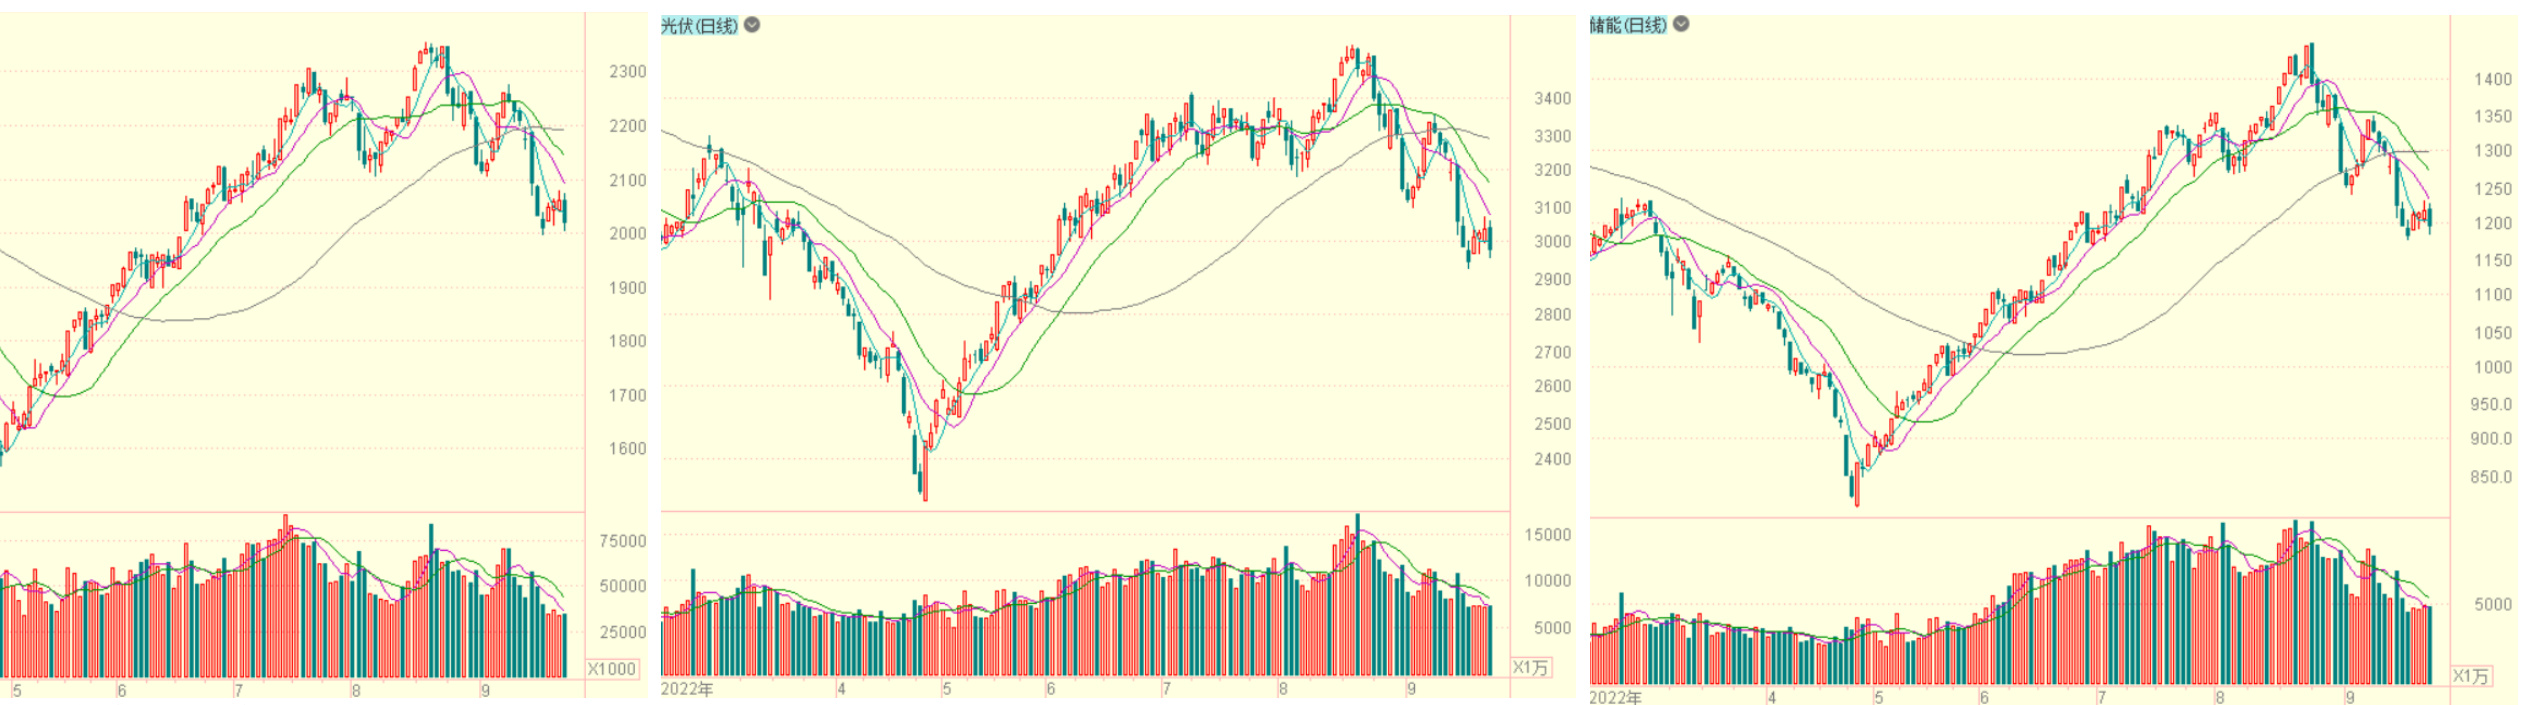Click the 2300 price label on left chart
Screen dimensions: 2547x705
[x=628, y=72]
